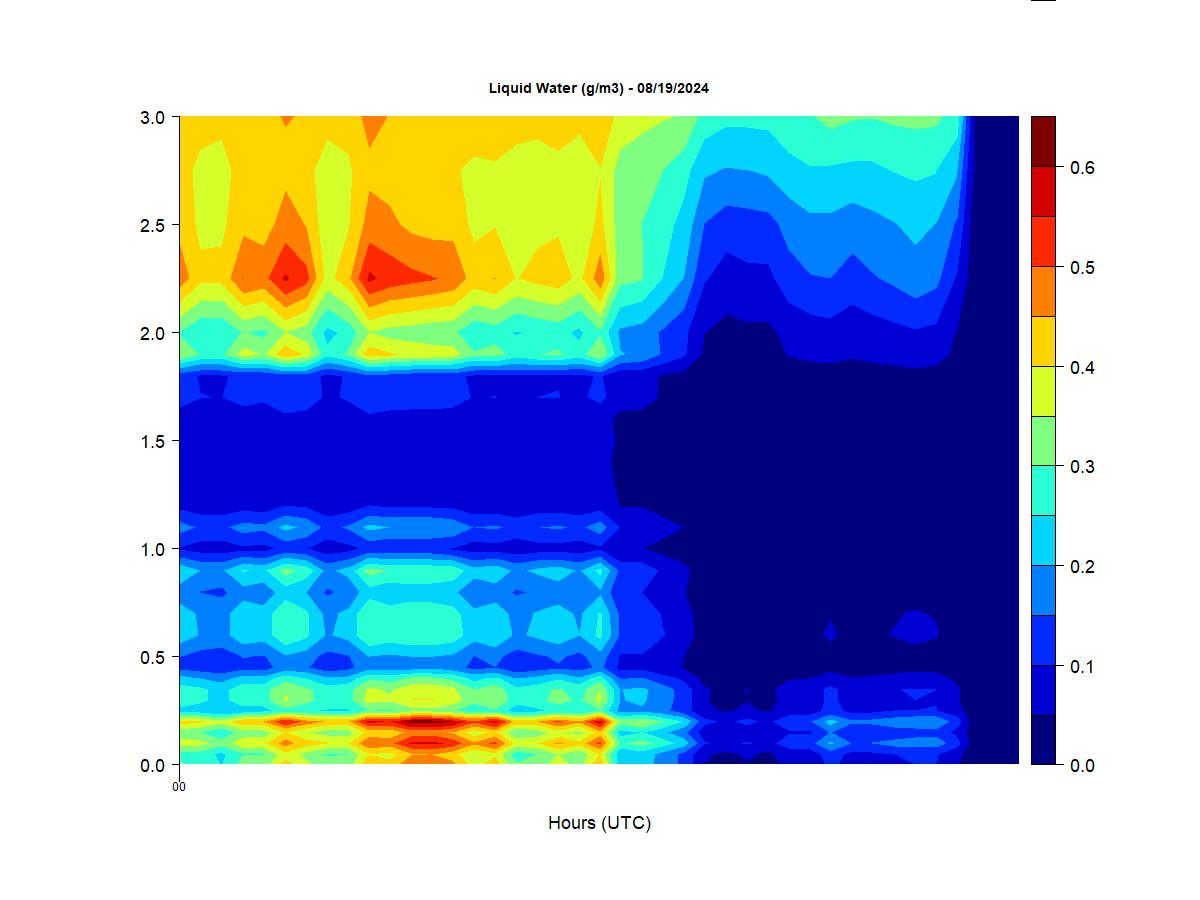This screenshot has height=900, width=1200.
Task: Pick the dark maroon top colorbar swatch
Action: tap(1043, 141)
